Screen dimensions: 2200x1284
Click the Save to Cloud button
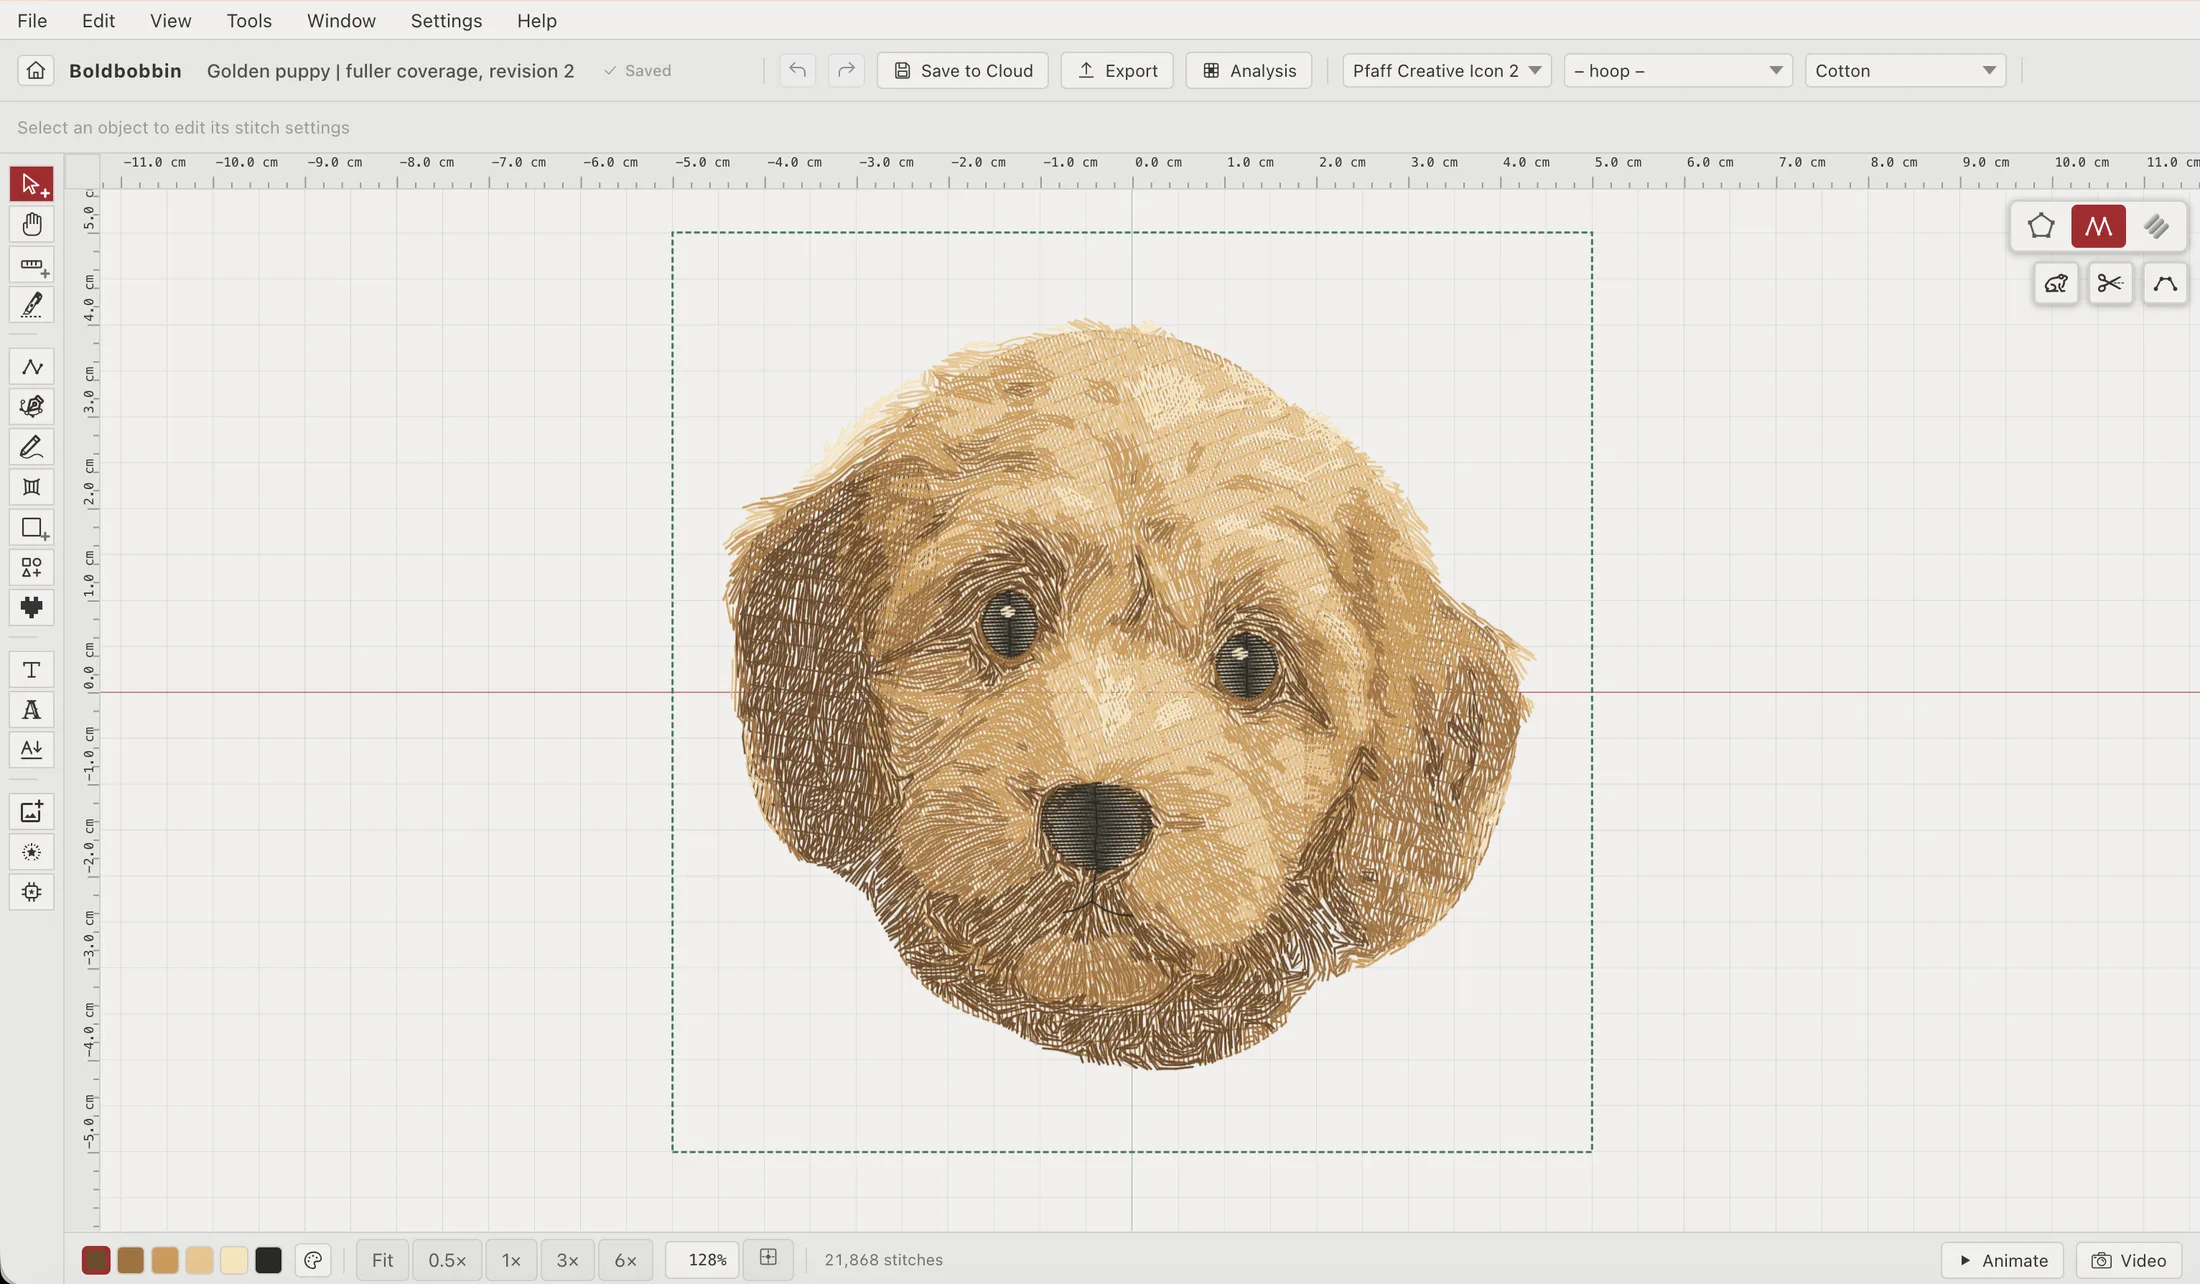coord(962,71)
